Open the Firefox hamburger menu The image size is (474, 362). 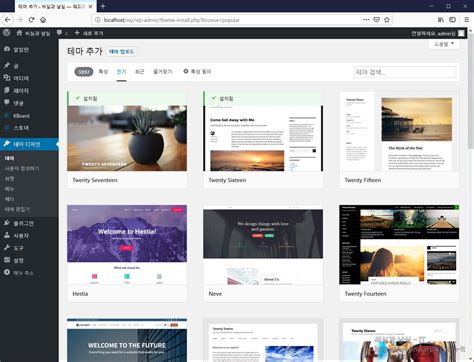(467, 20)
